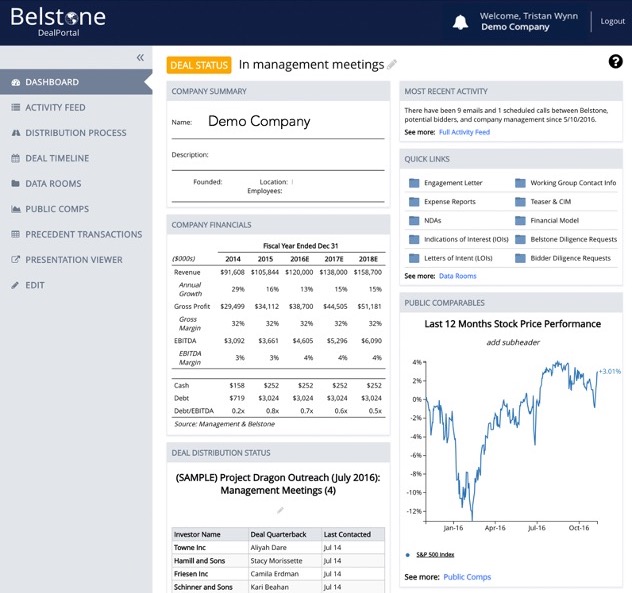
Task: Open the Expense Reports quick link
Action: tap(449, 202)
